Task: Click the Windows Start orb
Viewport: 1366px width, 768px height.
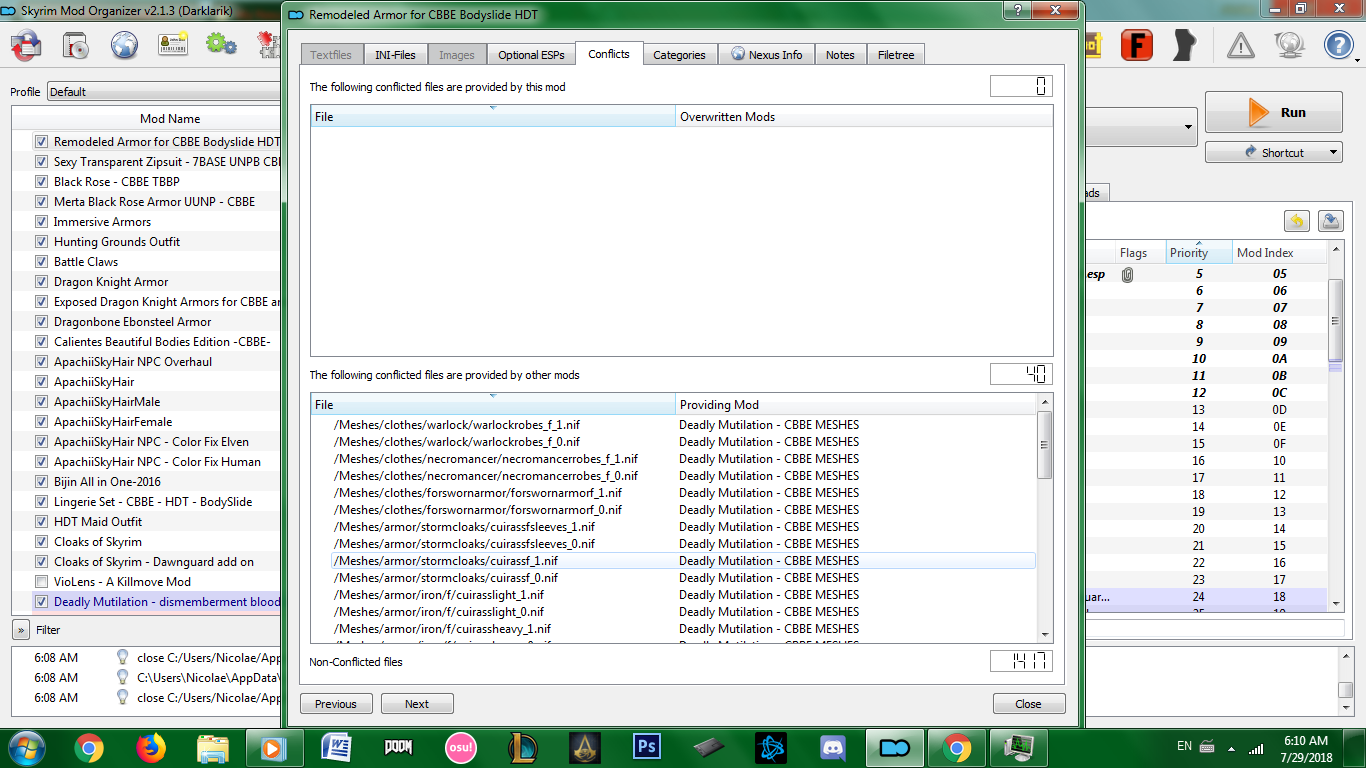Action: 27,747
